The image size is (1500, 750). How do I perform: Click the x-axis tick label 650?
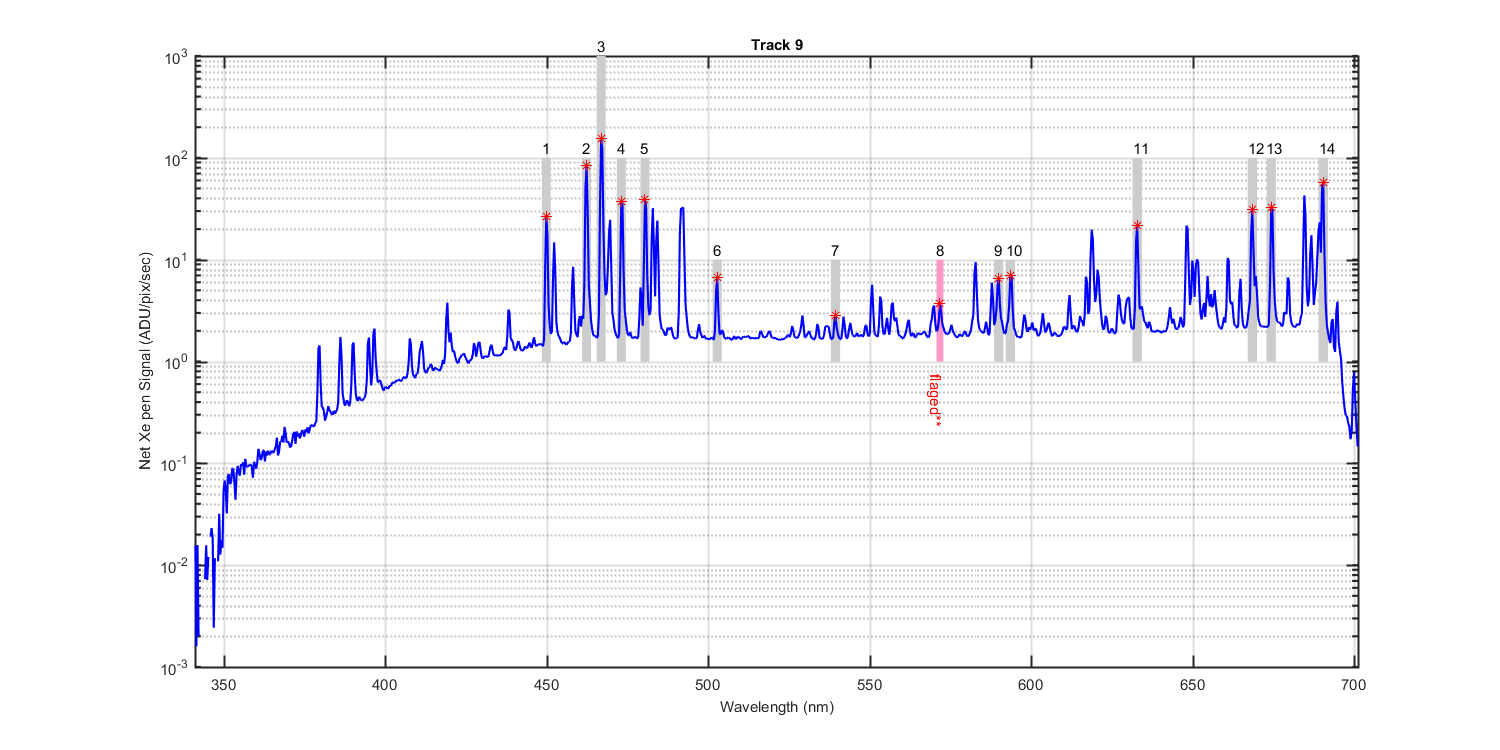pos(1193,688)
